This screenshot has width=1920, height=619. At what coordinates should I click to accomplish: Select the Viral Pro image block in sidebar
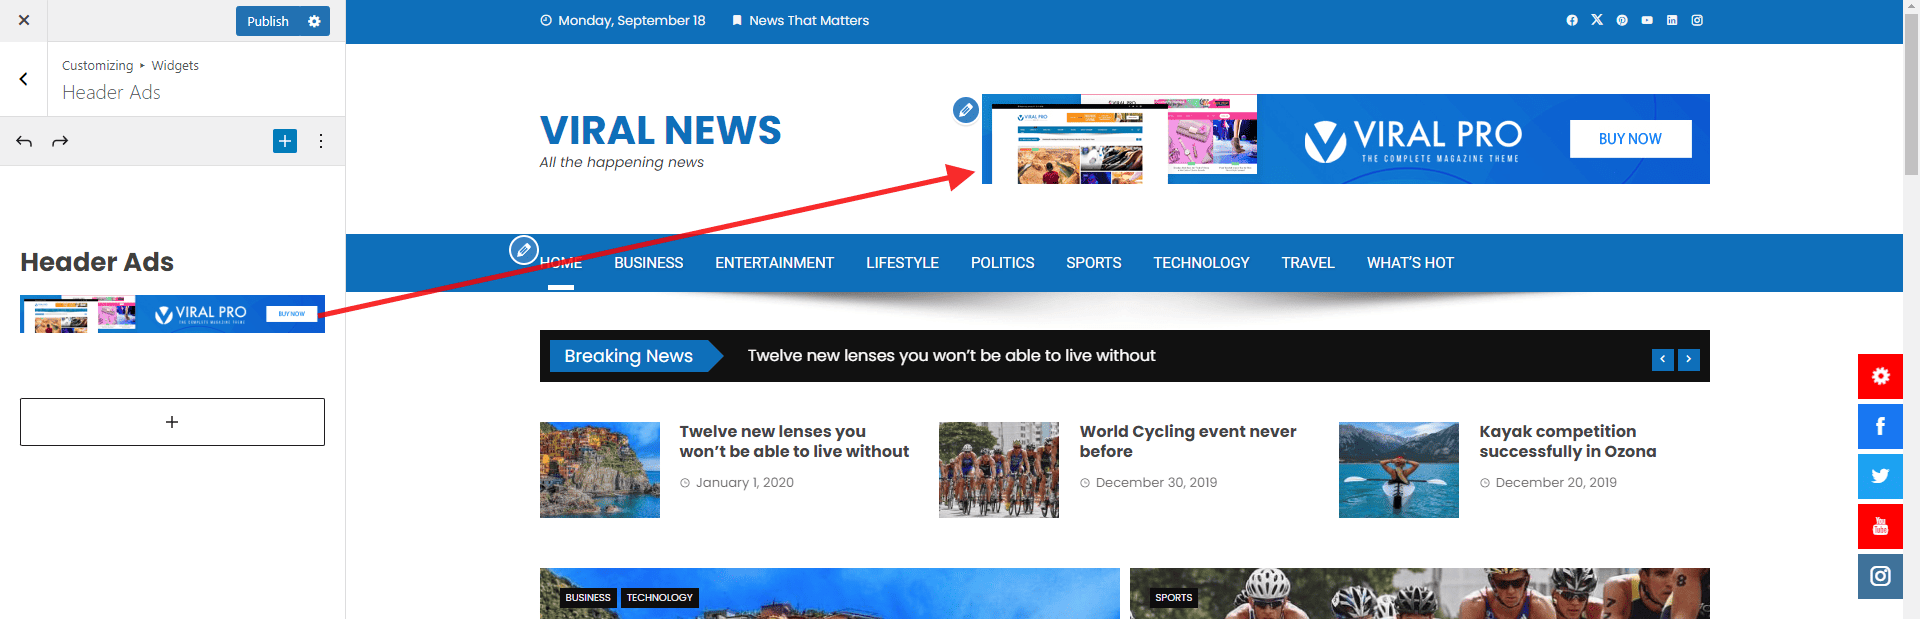pos(172,314)
